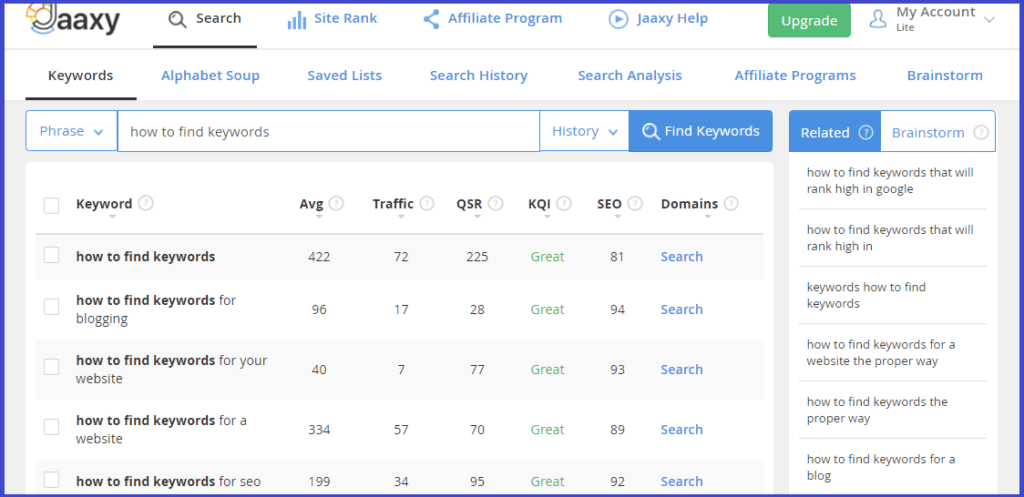Click Search domains for 'for your website' row
The image size is (1024, 497).
pos(681,370)
